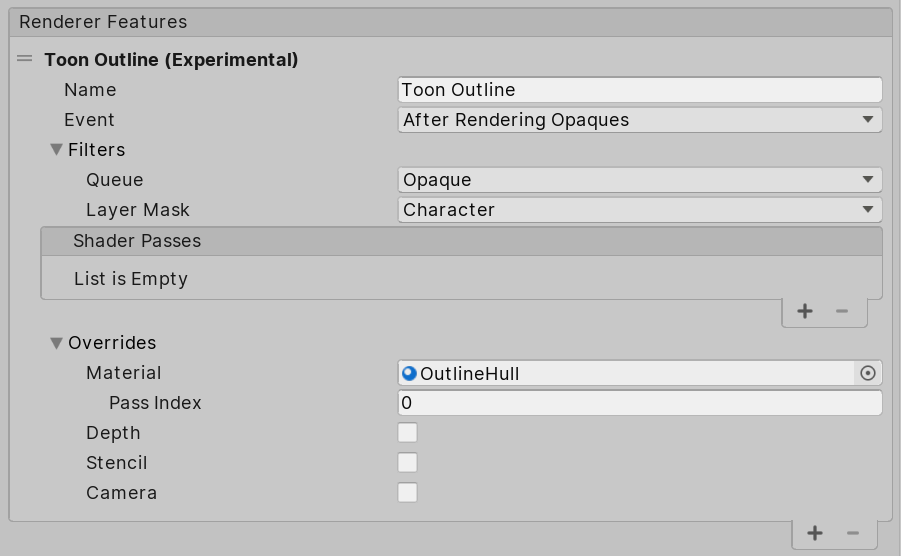The image size is (901, 556).
Task: Click the drag handle beside Toon Outline
Action: (x=25, y=59)
